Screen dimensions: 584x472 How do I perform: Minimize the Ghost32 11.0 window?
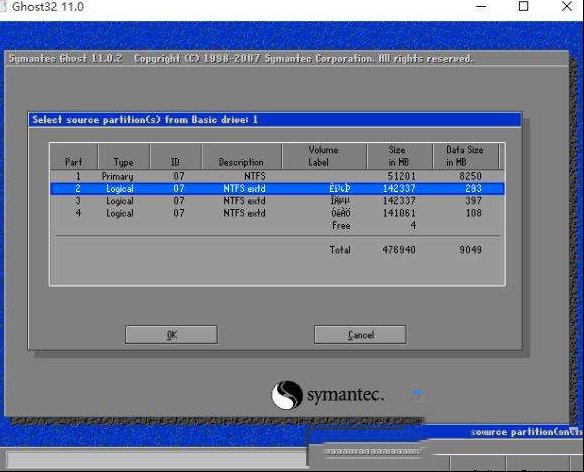pos(481,6)
